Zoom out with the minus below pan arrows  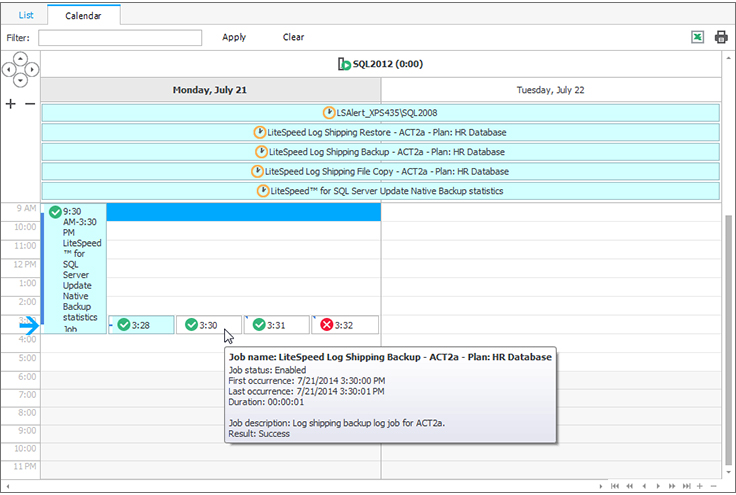tap(30, 104)
